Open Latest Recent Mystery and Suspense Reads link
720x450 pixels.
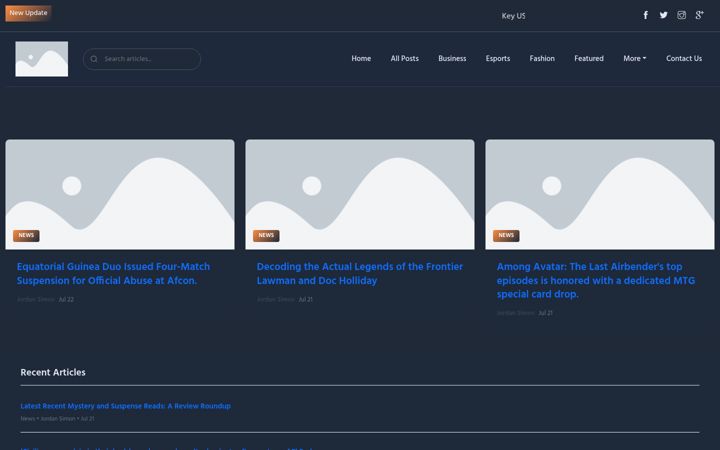pyautogui.click(x=125, y=406)
